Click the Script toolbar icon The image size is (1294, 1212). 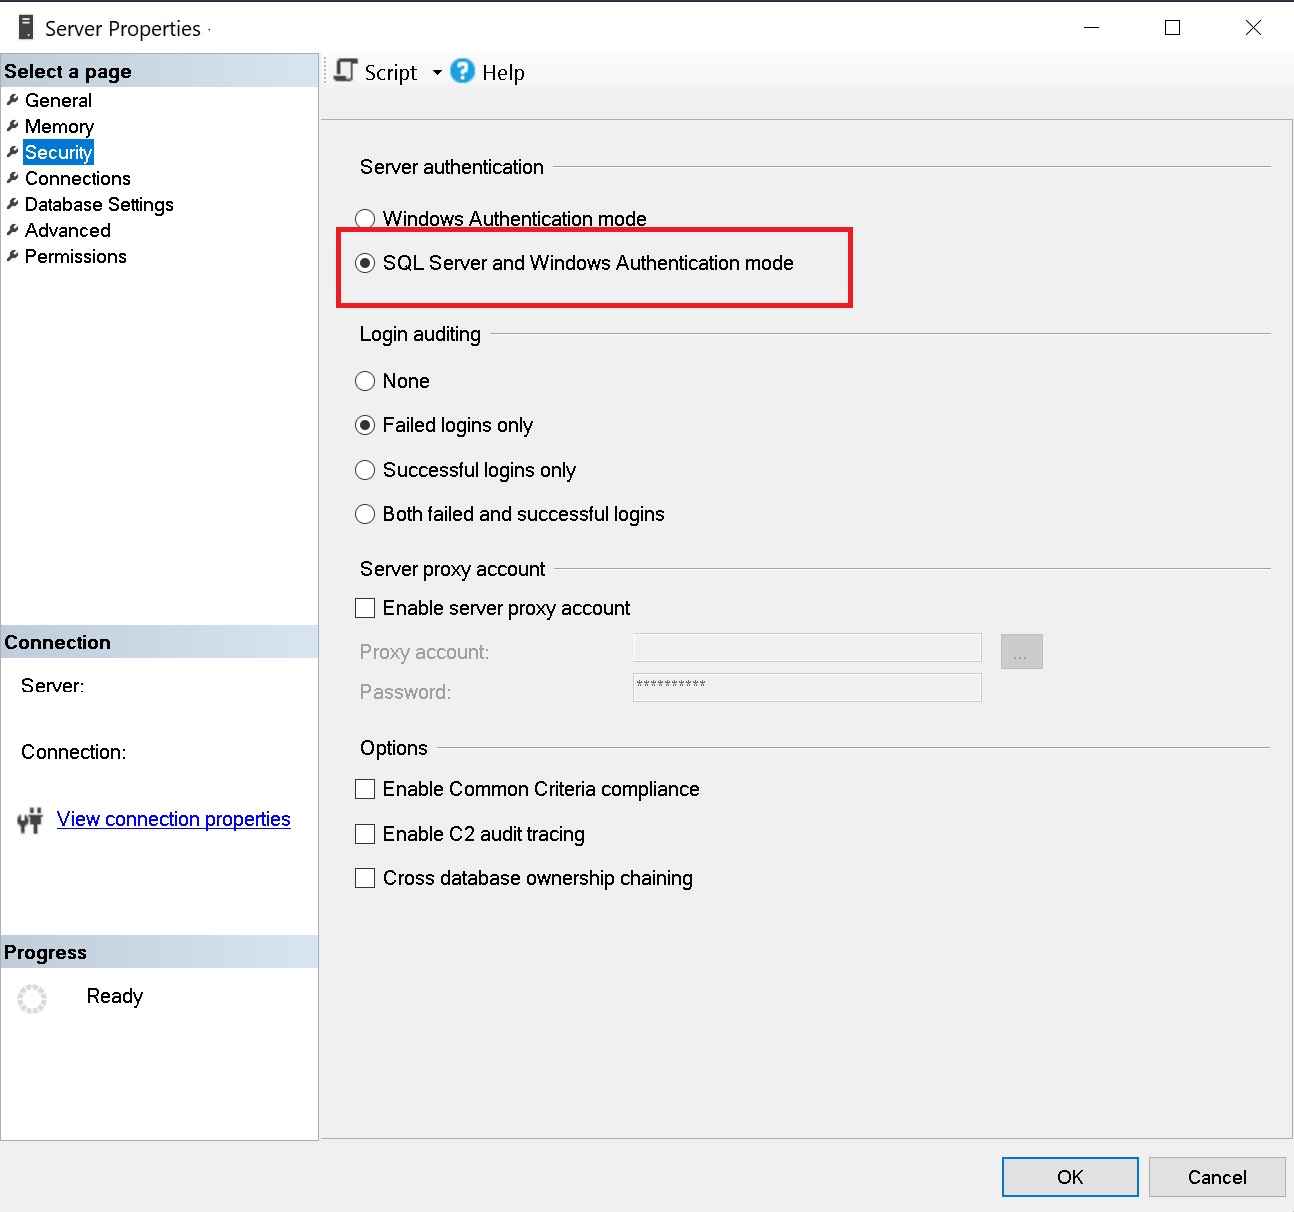click(346, 71)
